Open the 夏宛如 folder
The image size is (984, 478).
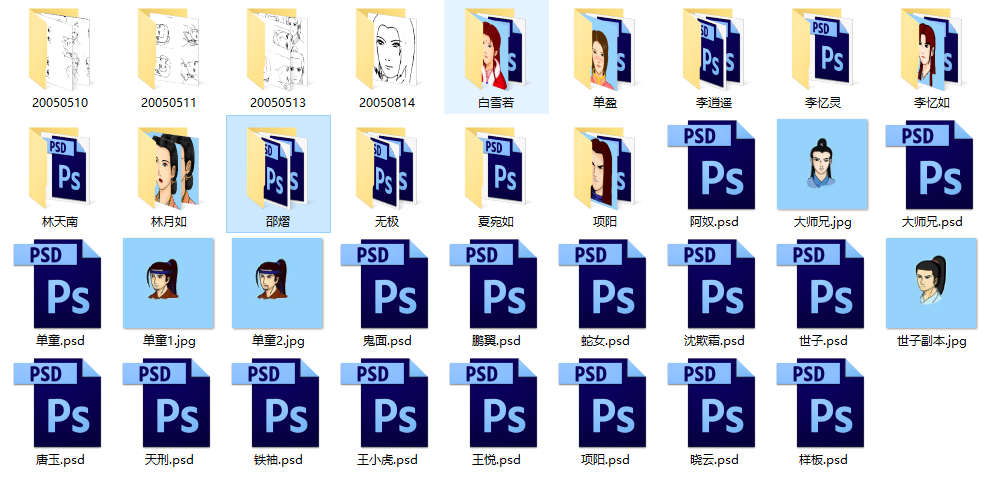pos(496,168)
